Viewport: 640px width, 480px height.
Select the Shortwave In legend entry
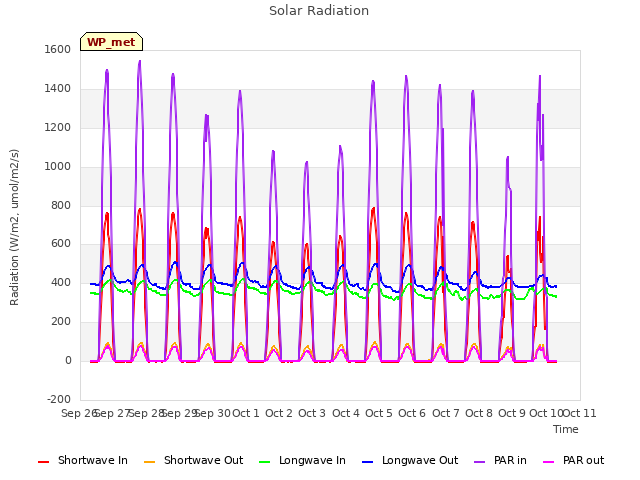click(x=83, y=460)
